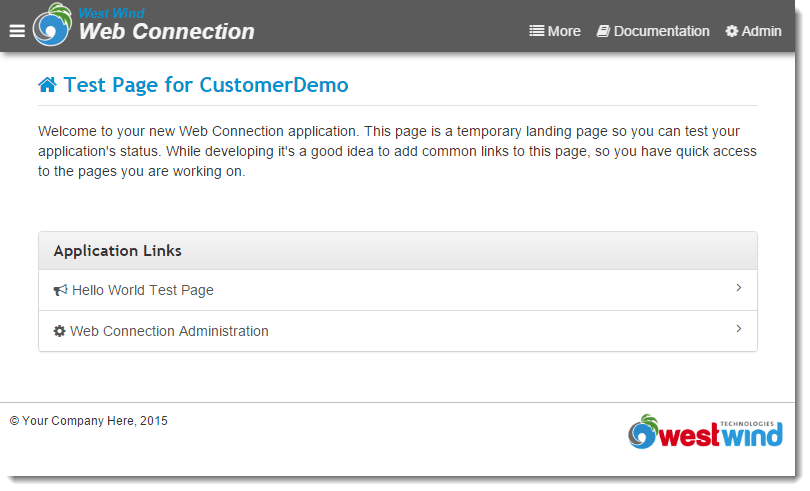Click the home icon in the heading
This screenshot has height=491, width=810.
tap(48, 85)
